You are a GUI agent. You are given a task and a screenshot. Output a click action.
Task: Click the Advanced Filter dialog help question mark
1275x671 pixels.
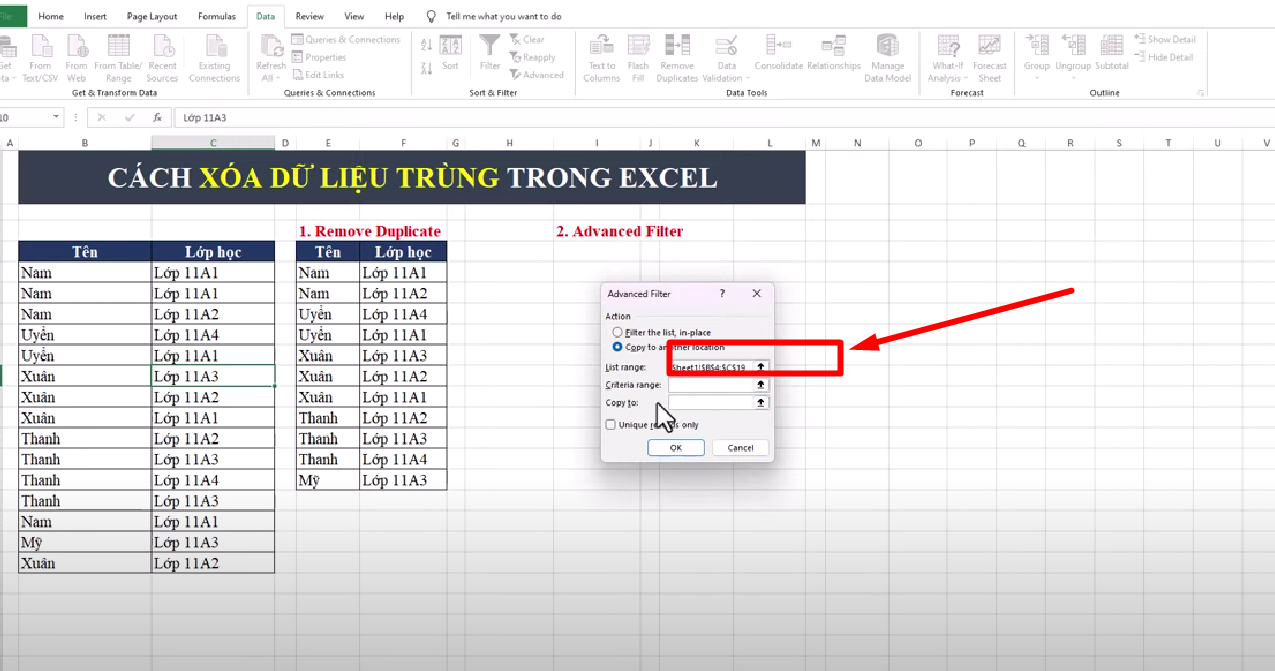(723, 293)
